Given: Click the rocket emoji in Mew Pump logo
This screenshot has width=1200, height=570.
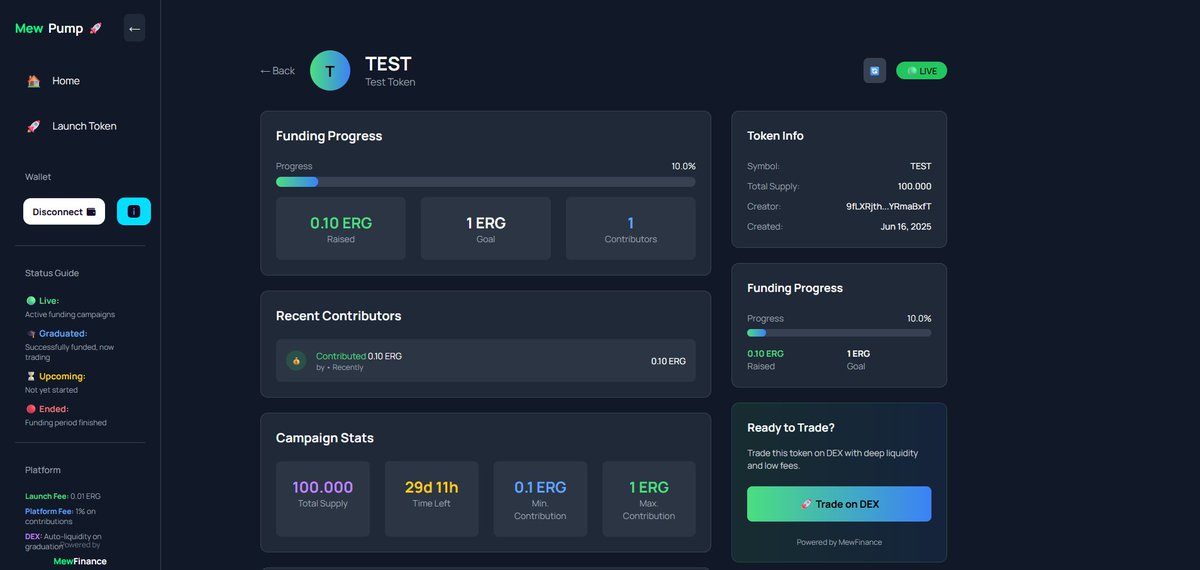Looking at the screenshot, I should [x=95, y=29].
